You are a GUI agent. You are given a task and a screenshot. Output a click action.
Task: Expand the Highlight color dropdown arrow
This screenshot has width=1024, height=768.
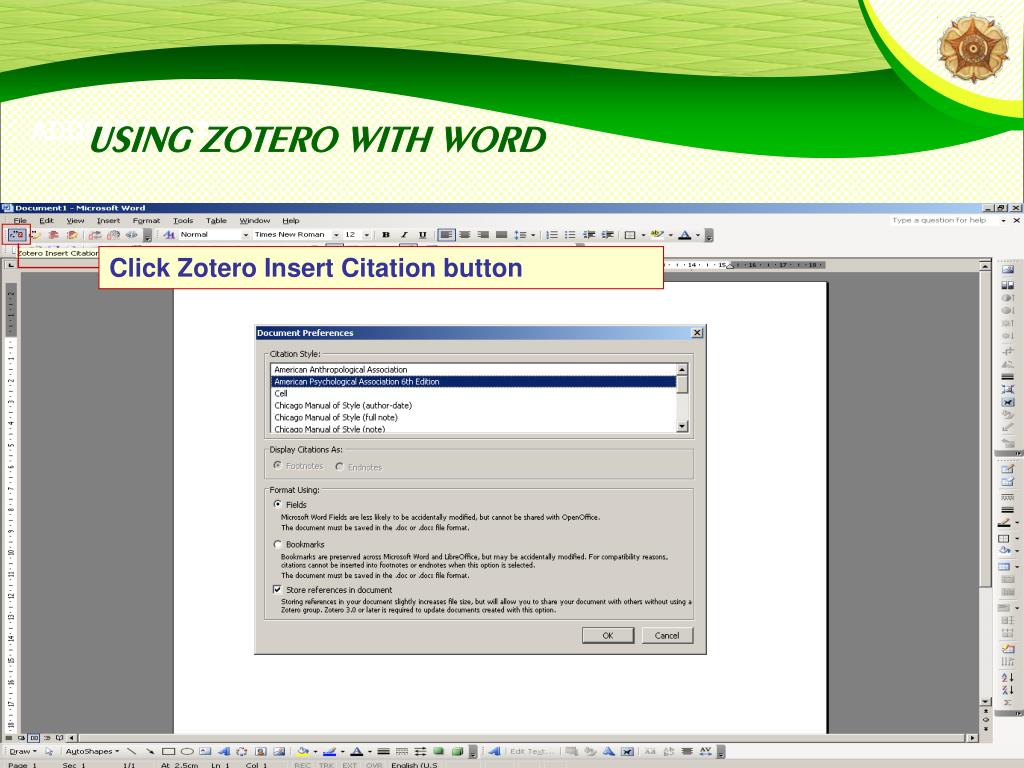(671, 235)
